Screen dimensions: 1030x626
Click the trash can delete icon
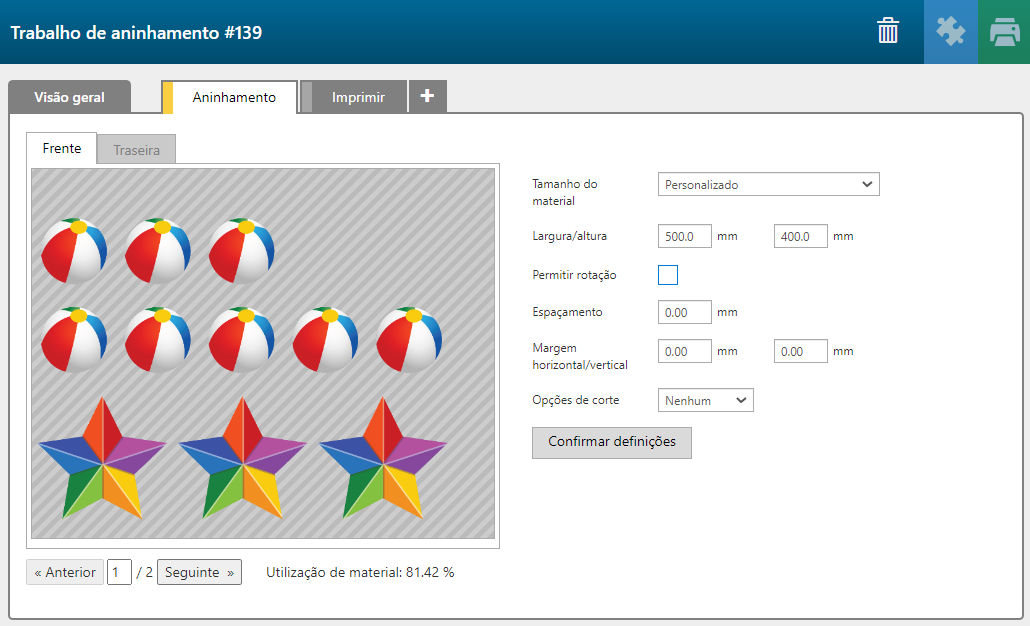click(x=888, y=31)
